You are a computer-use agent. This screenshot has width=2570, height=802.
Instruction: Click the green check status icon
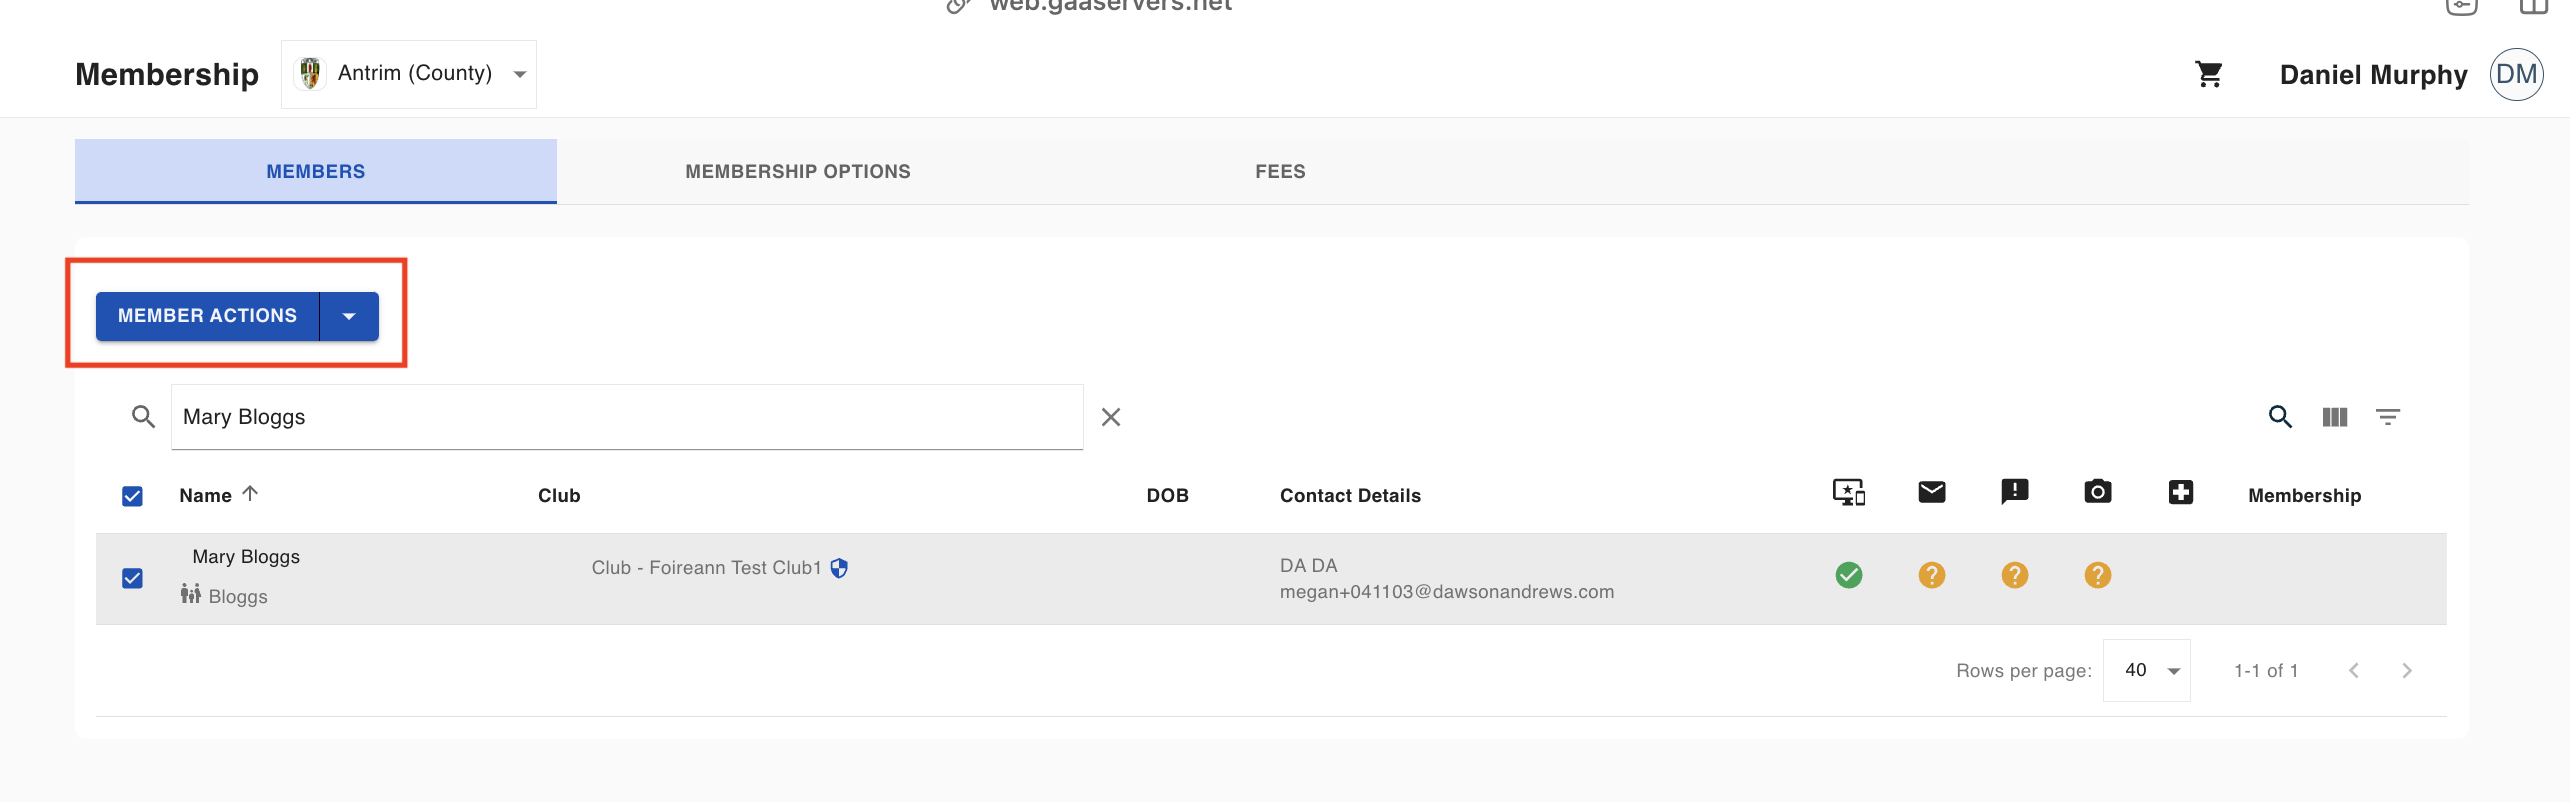[1849, 575]
